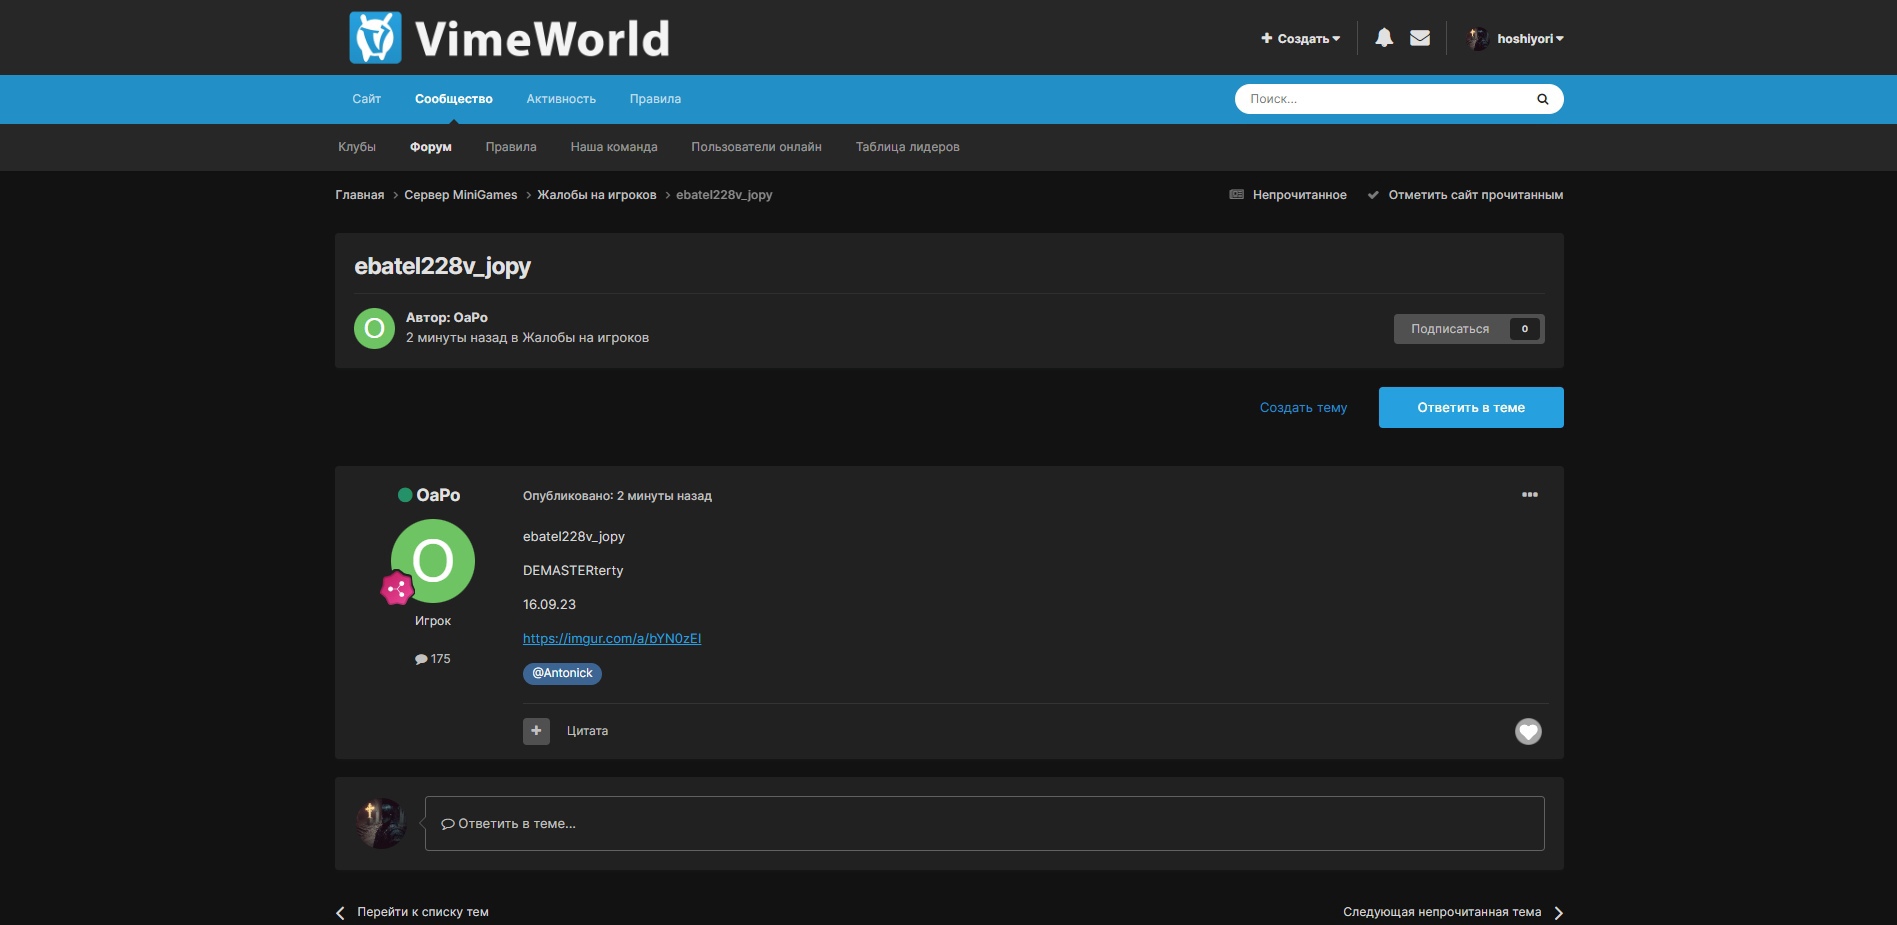The width and height of the screenshot is (1897, 925).
Task: Open the messages envelope icon
Action: [1420, 38]
